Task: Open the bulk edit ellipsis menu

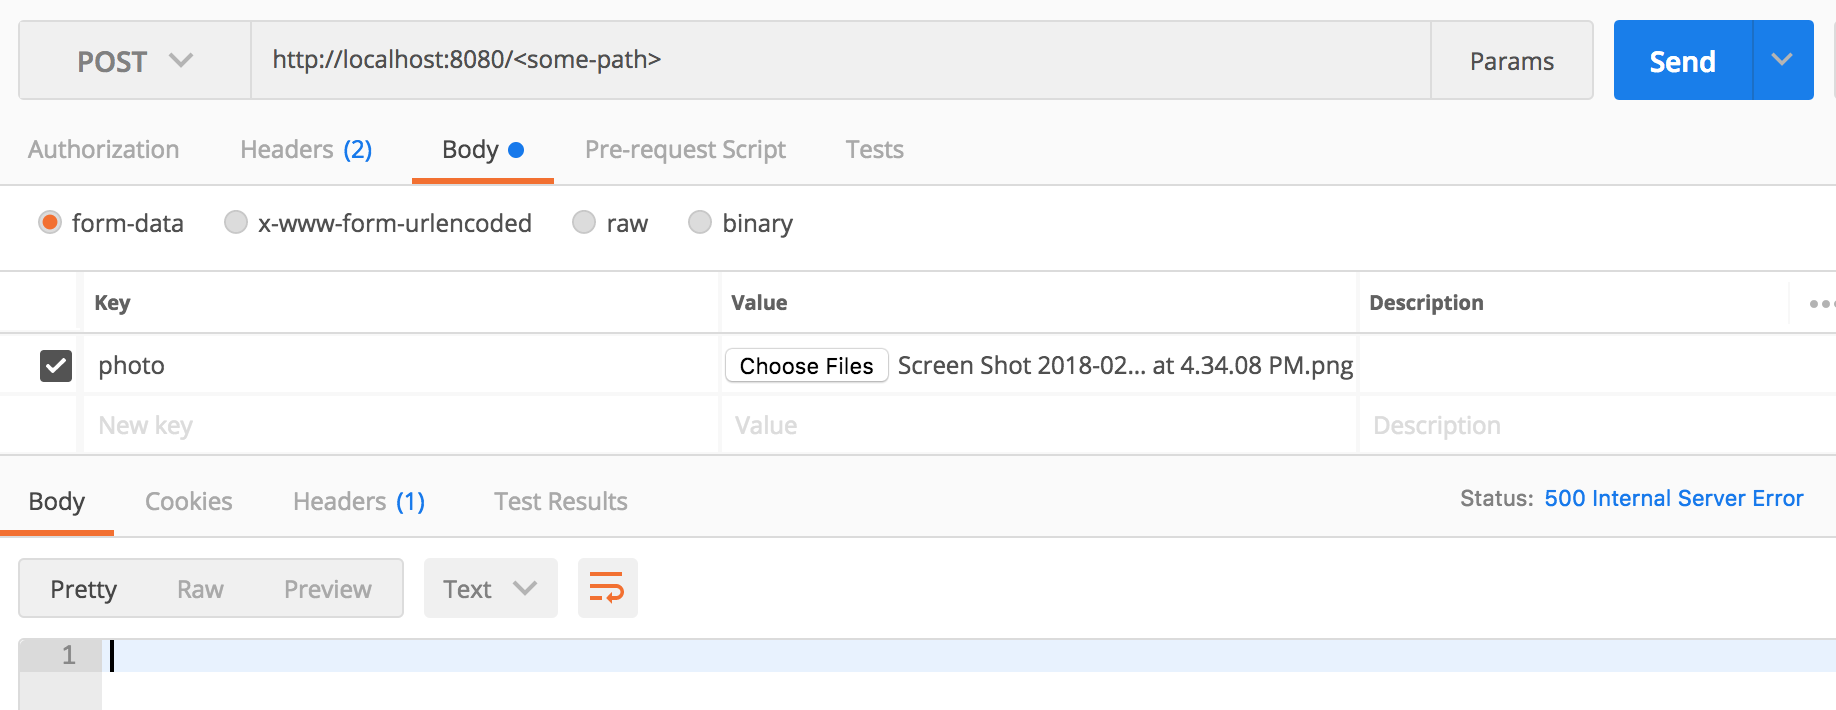Action: [x=1820, y=302]
